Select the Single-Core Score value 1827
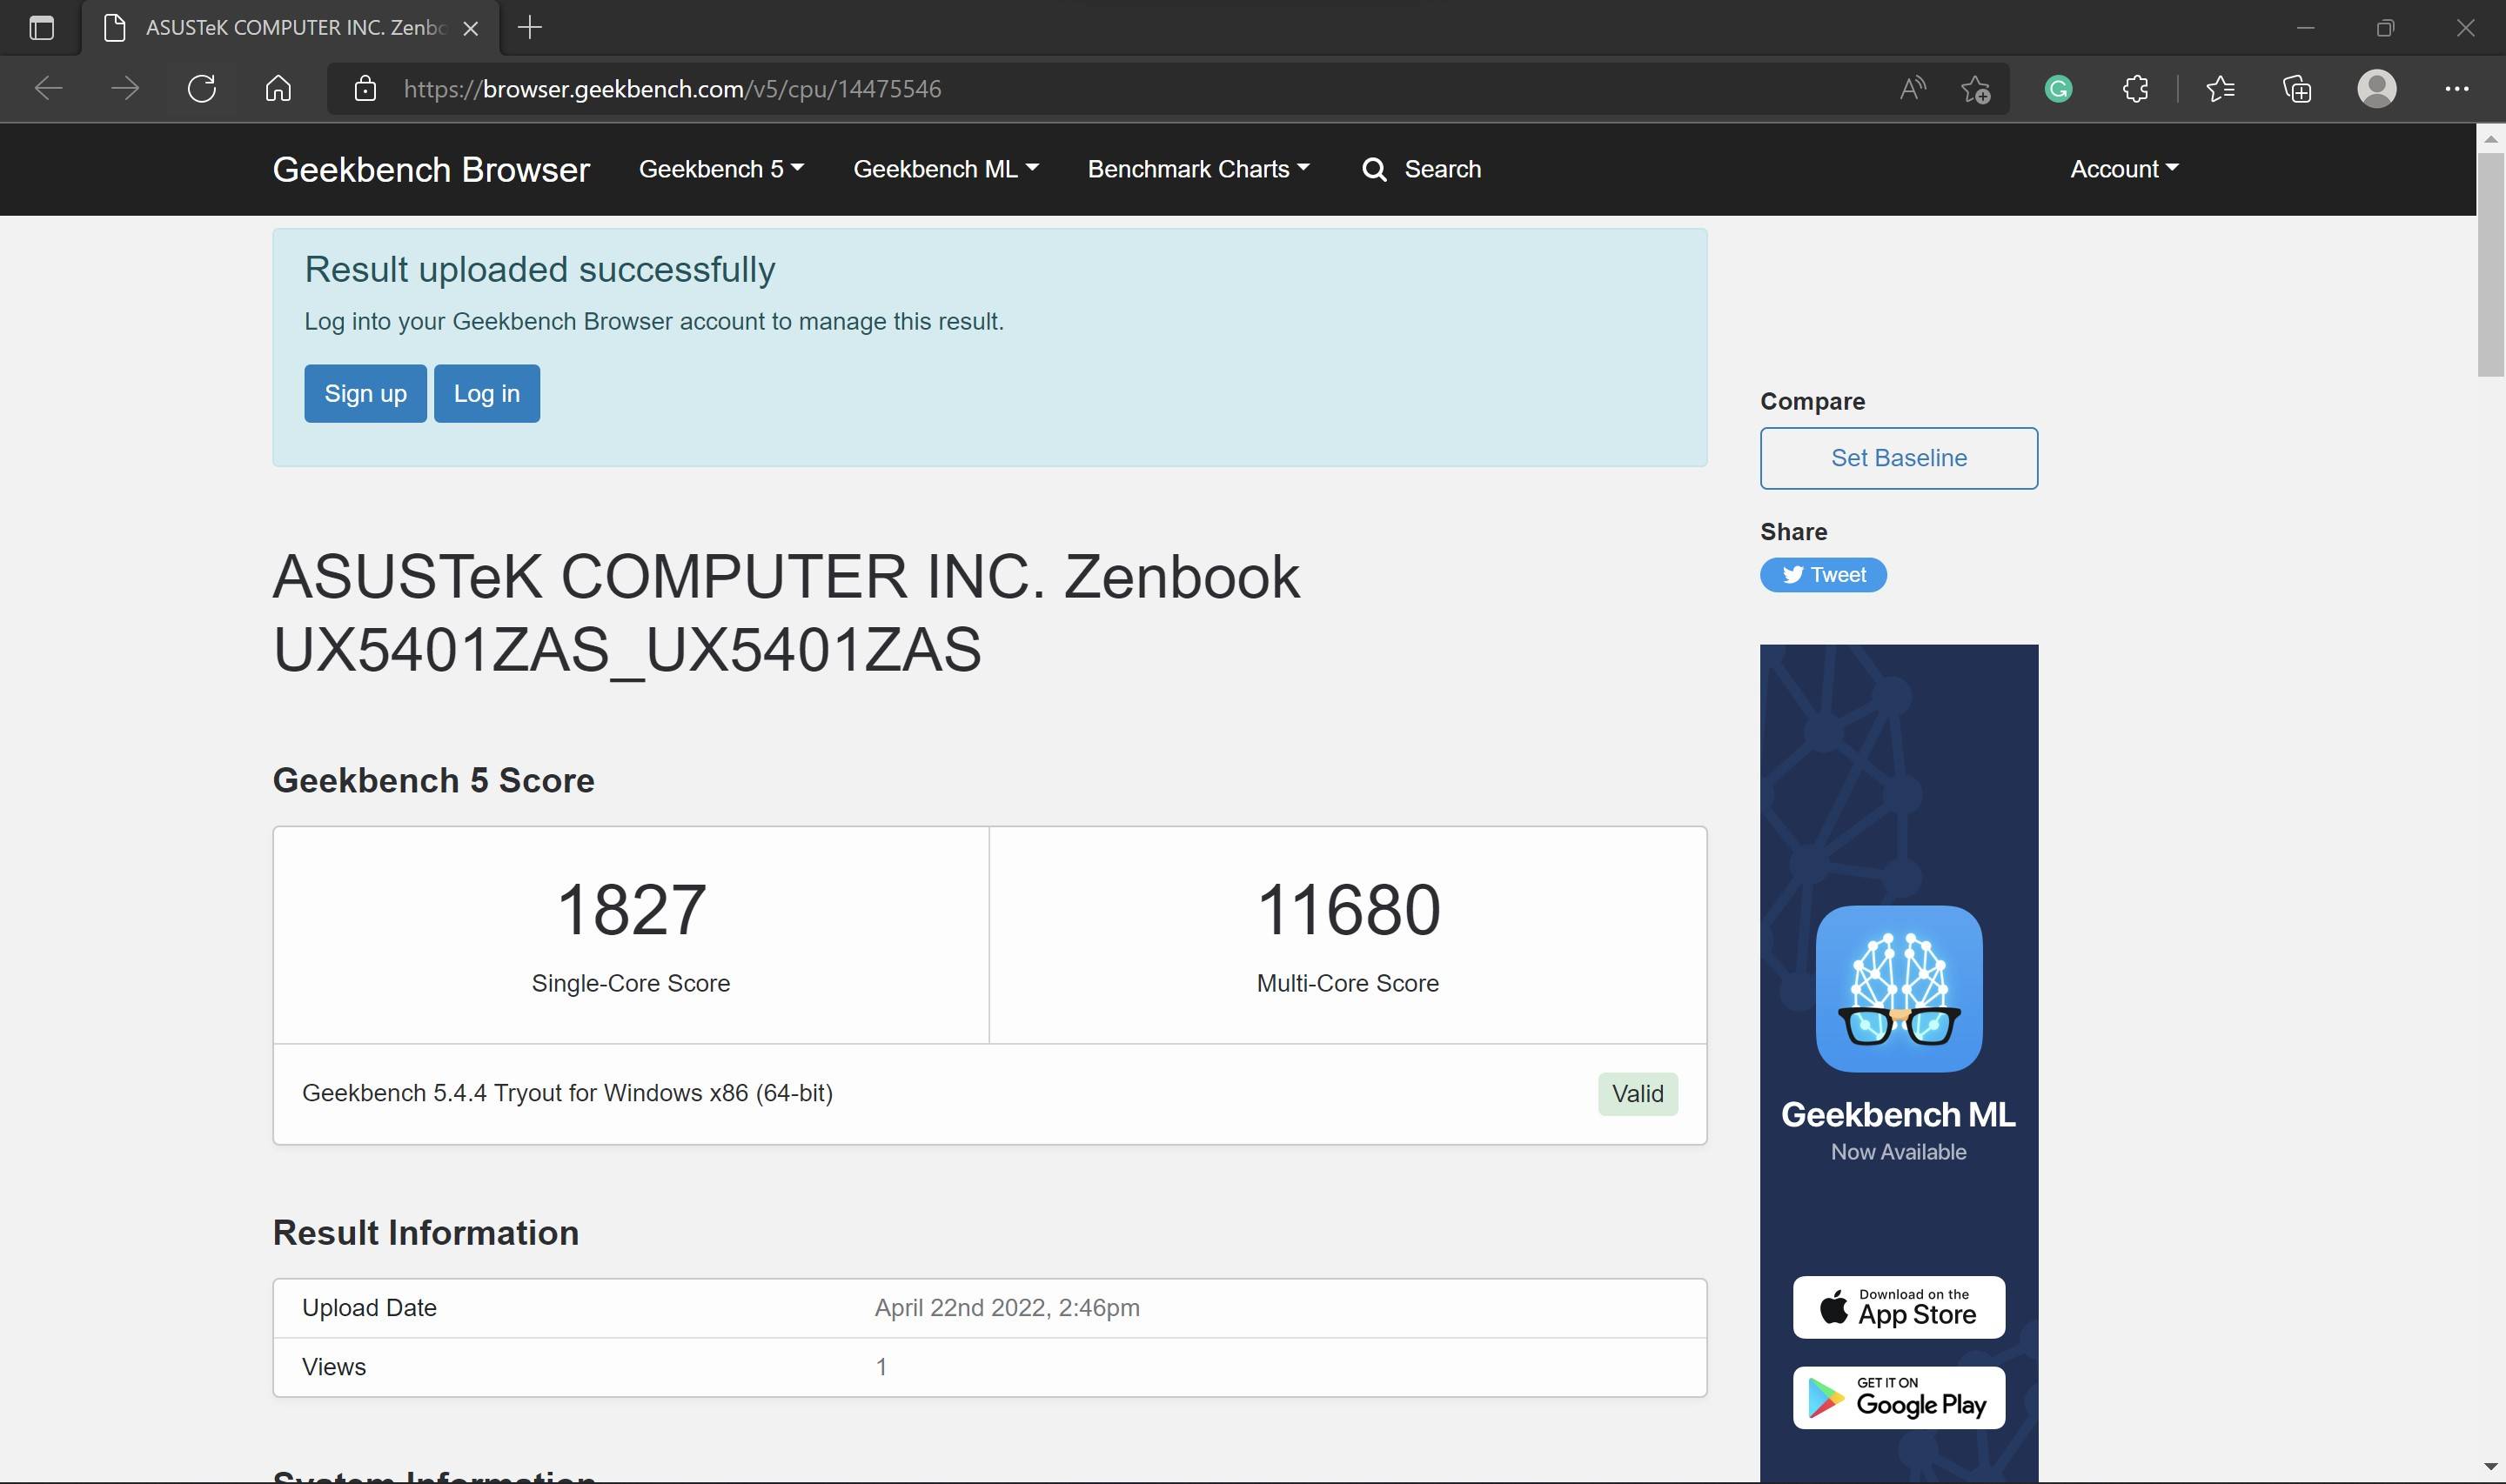 tap(631, 909)
